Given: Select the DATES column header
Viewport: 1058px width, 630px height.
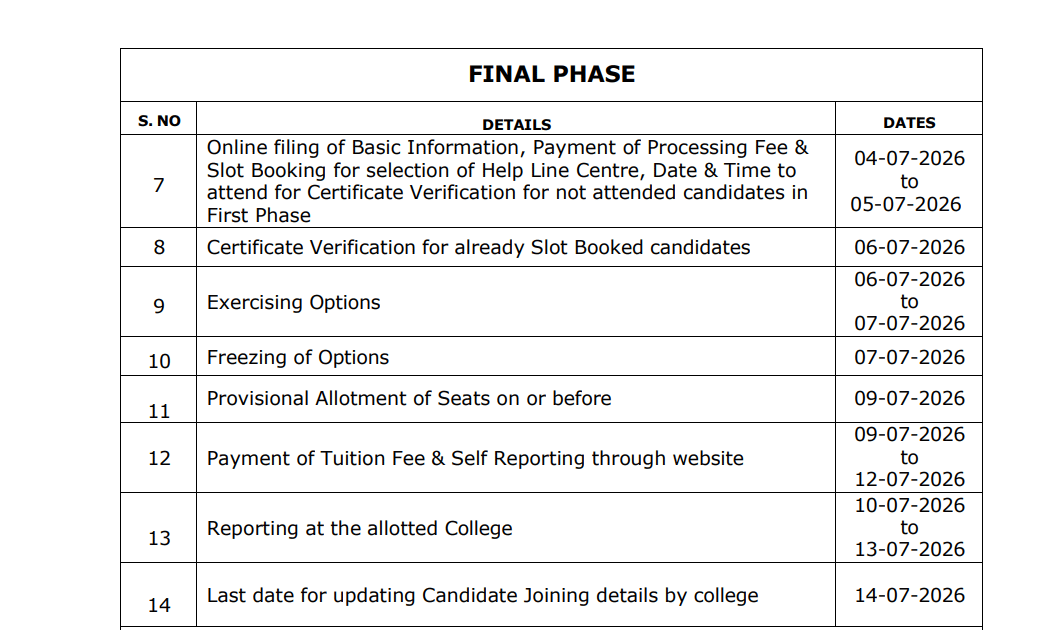Looking at the screenshot, I should point(909,123).
